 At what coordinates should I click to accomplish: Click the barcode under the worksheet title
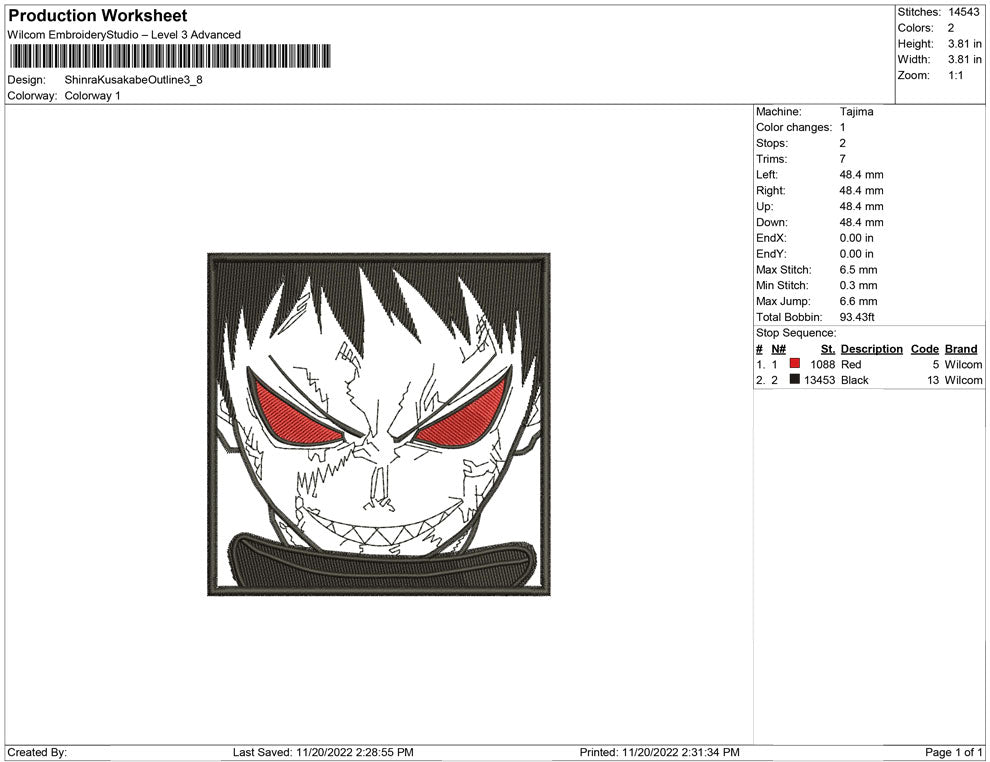pyautogui.click(x=170, y=56)
